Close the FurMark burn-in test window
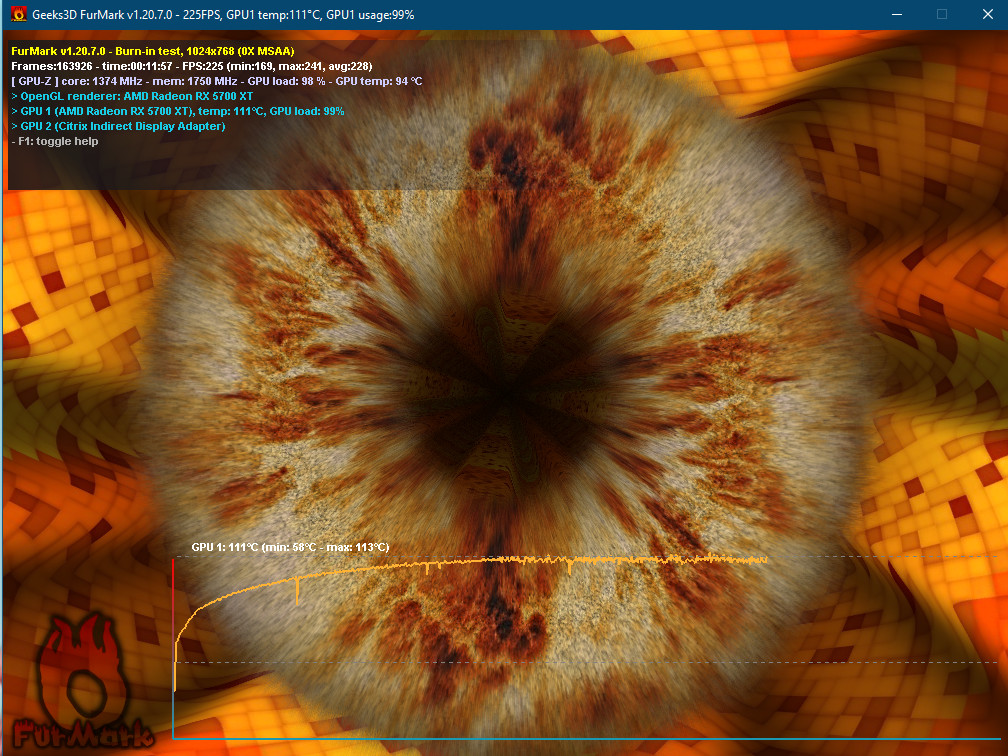The image size is (1008, 756). pyautogui.click(x=987, y=15)
